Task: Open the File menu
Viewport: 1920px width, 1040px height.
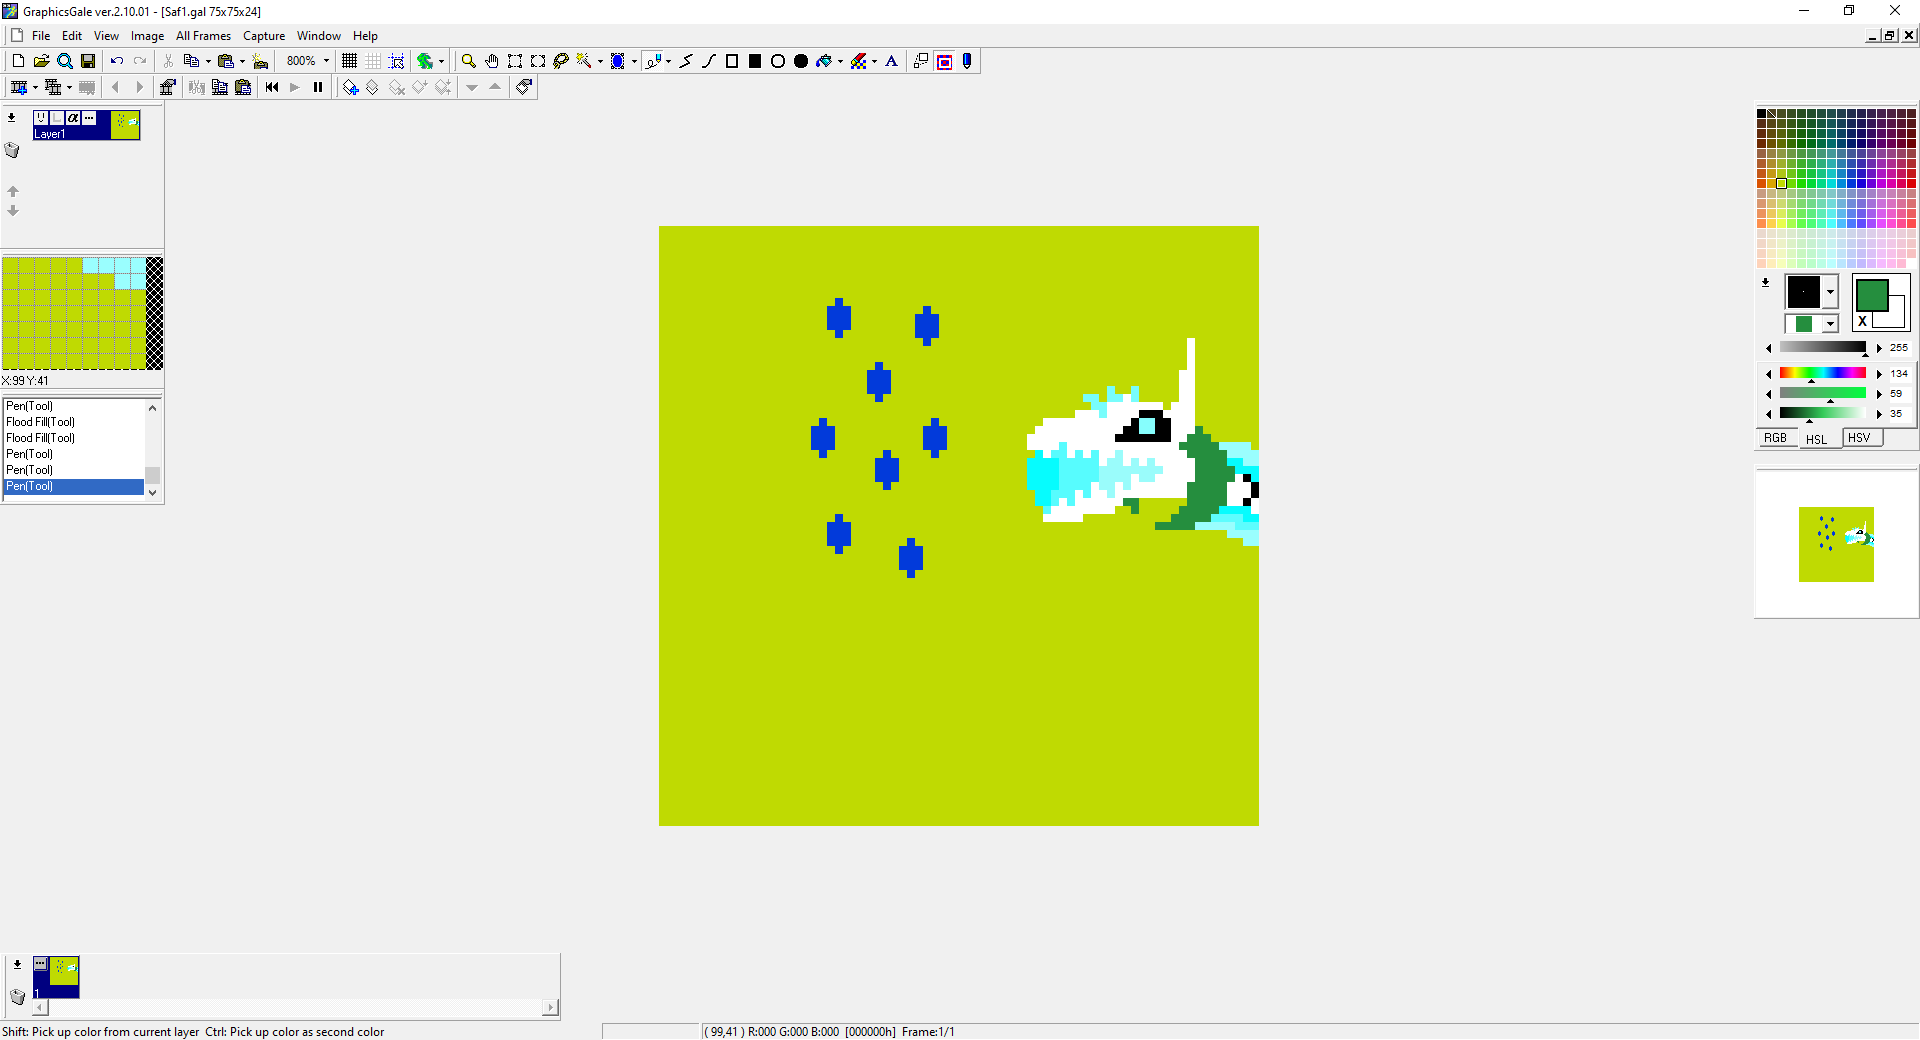Action: tap(41, 36)
